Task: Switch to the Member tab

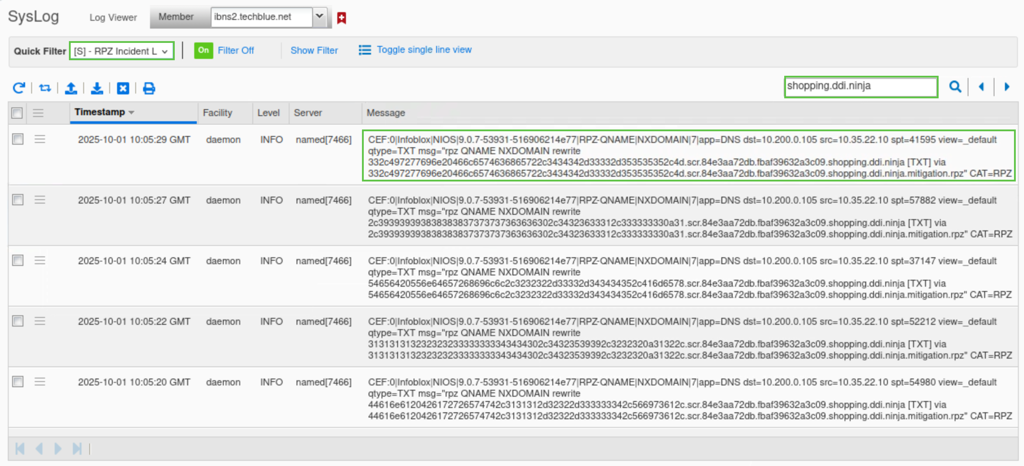Action: [176, 17]
